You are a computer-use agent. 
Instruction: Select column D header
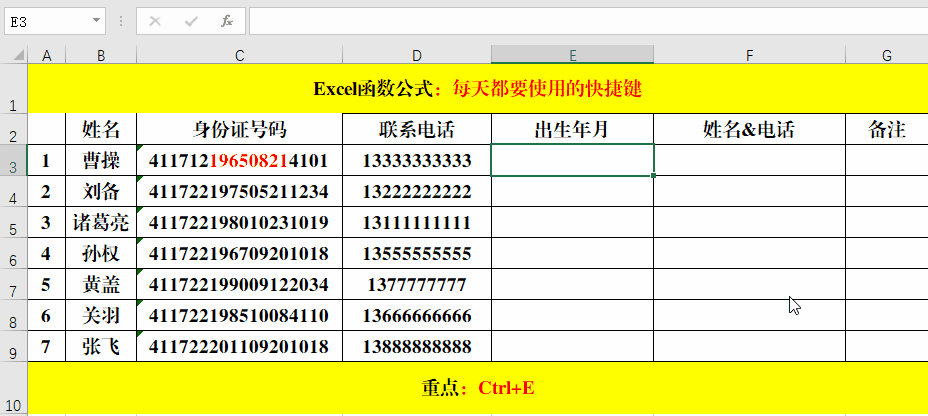pos(417,56)
